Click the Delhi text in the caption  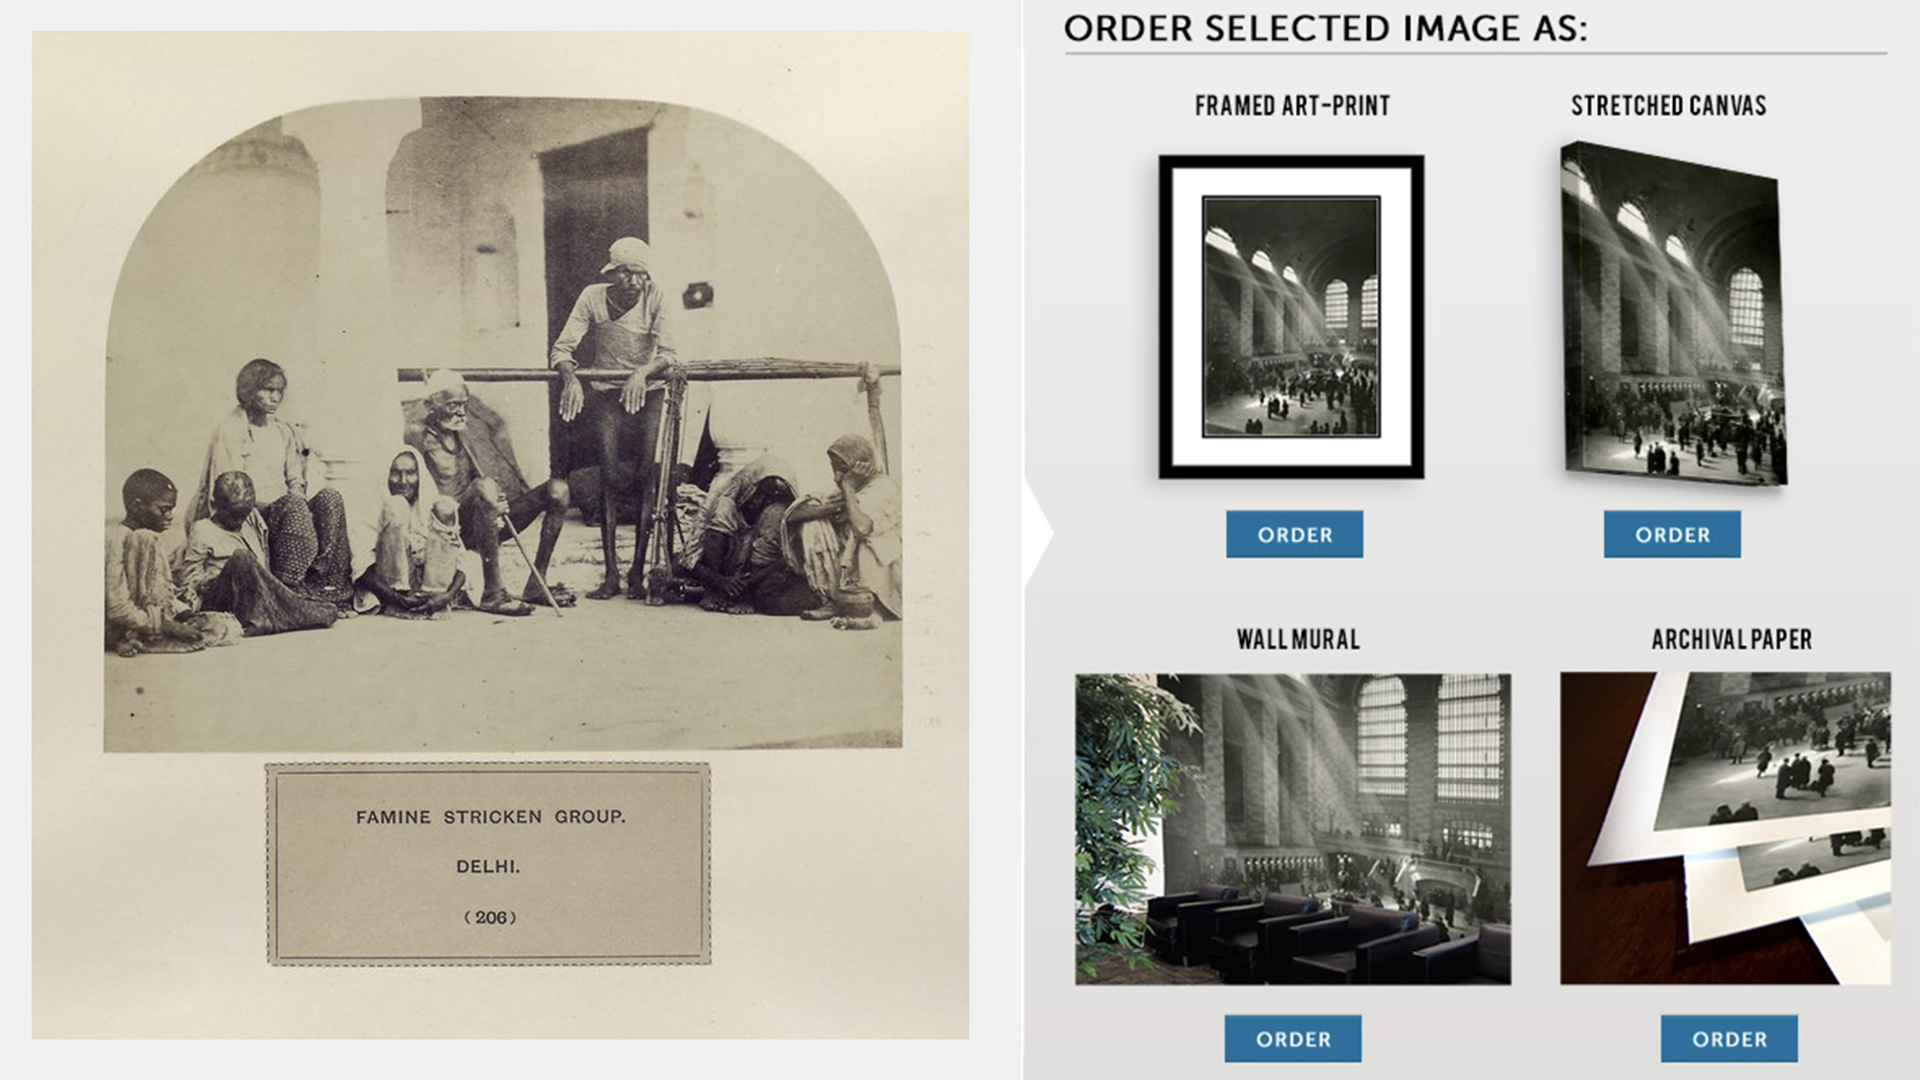tap(488, 867)
